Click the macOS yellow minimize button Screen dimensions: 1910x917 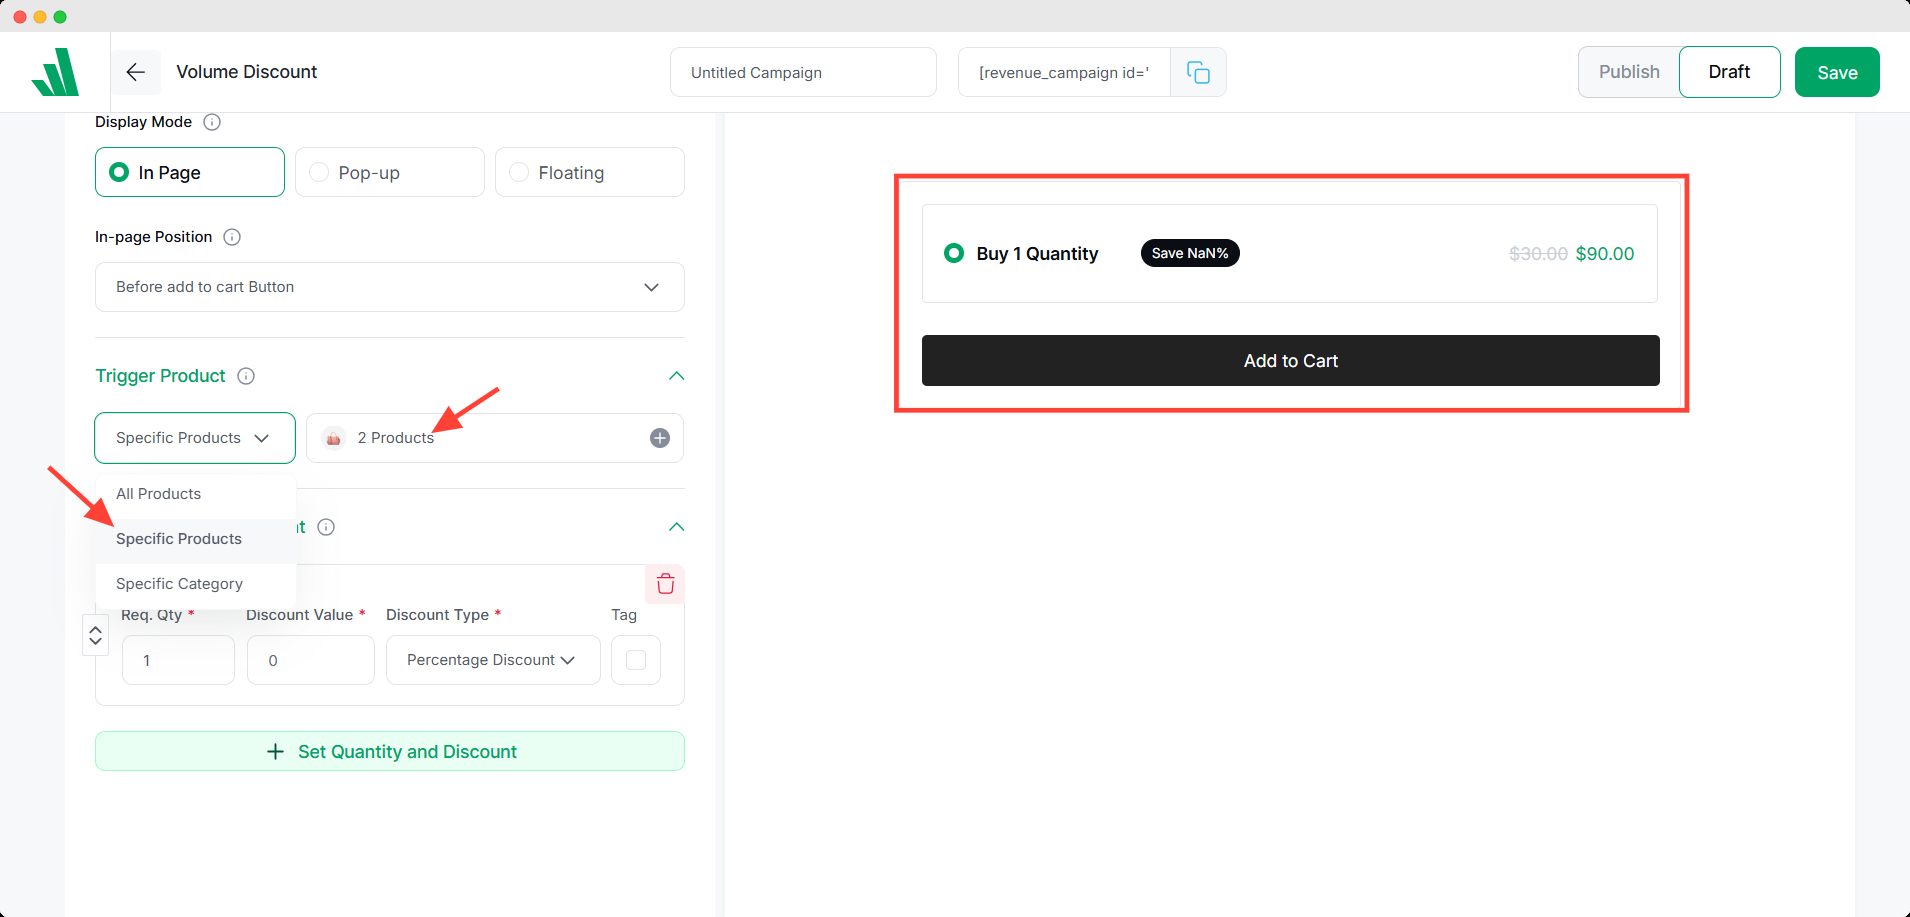[x=40, y=17]
